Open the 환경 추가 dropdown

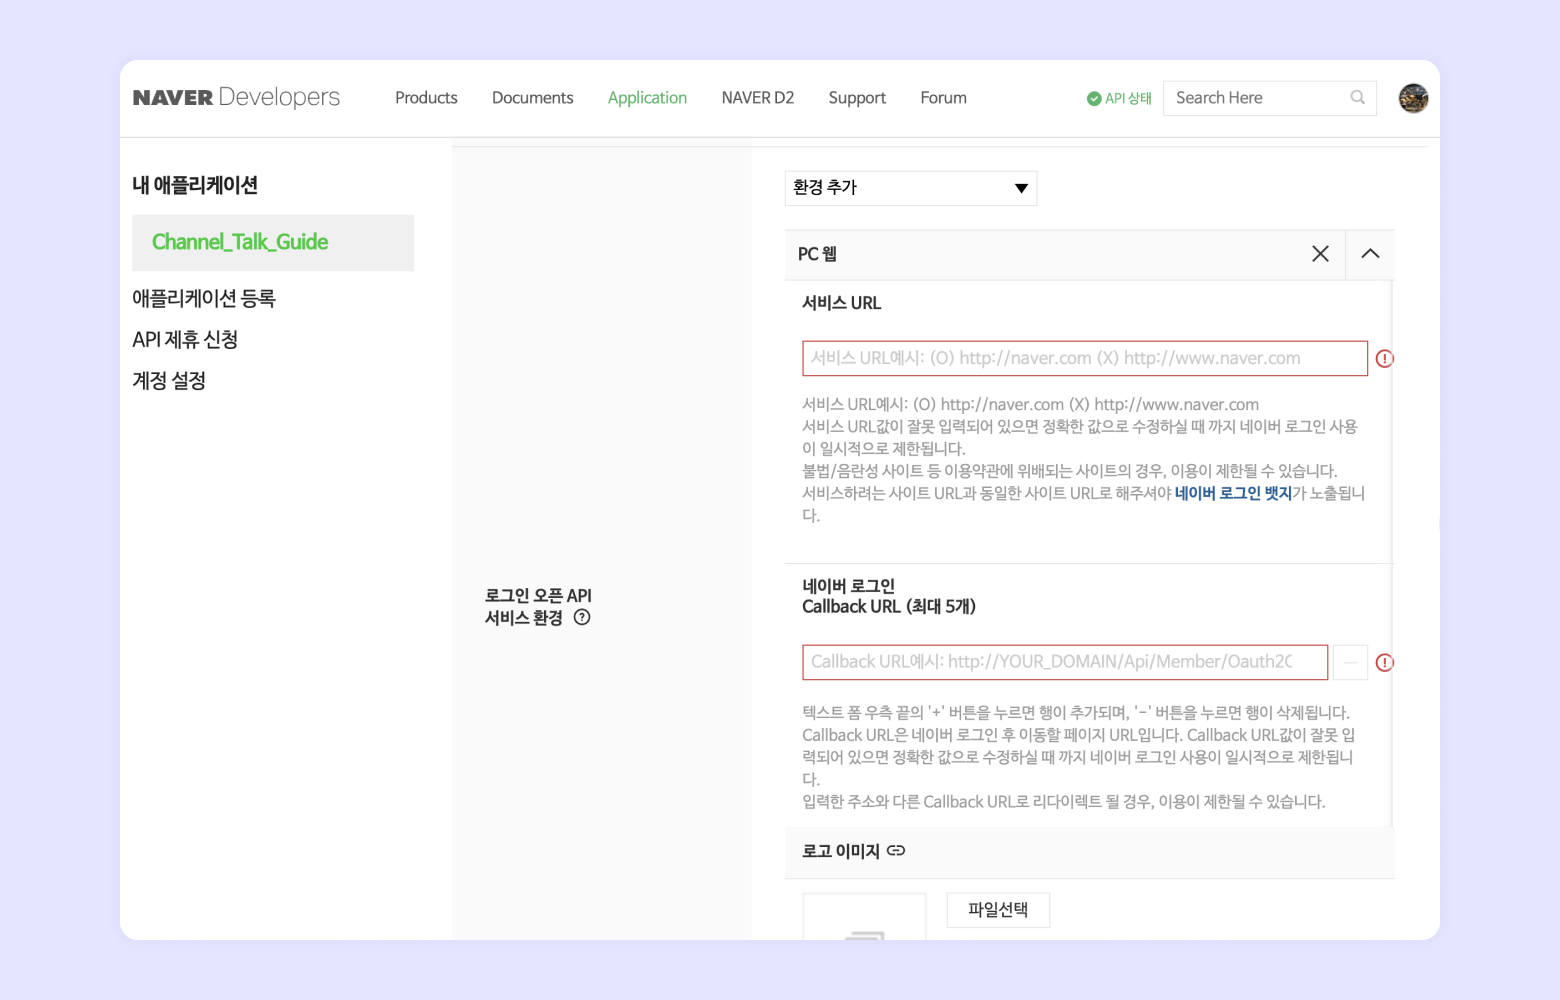click(911, 188)
